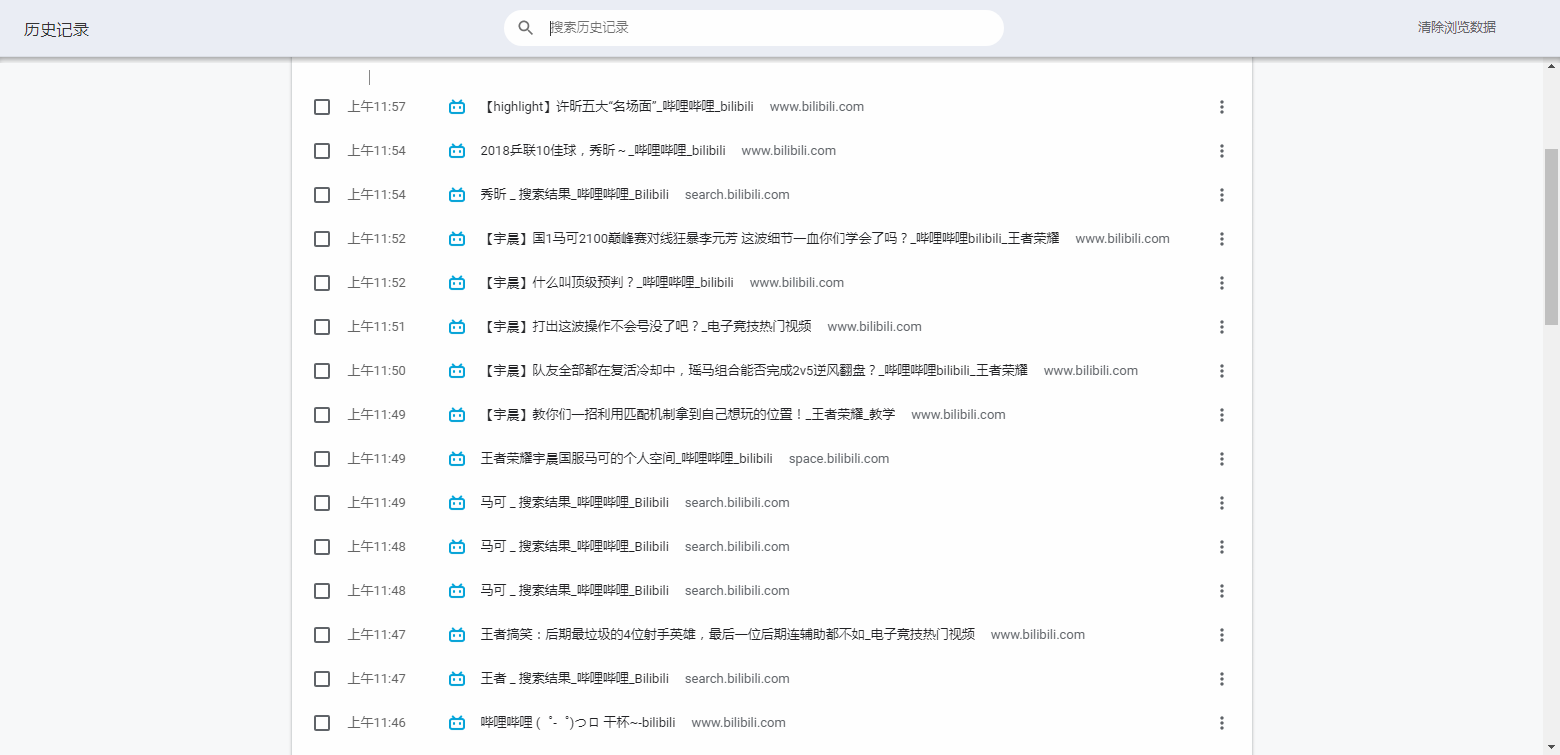Click the vertical scrollbar thumb on the right
Screen dimensions: 1560x755
pyautogui.click(x=1551, y=236)
